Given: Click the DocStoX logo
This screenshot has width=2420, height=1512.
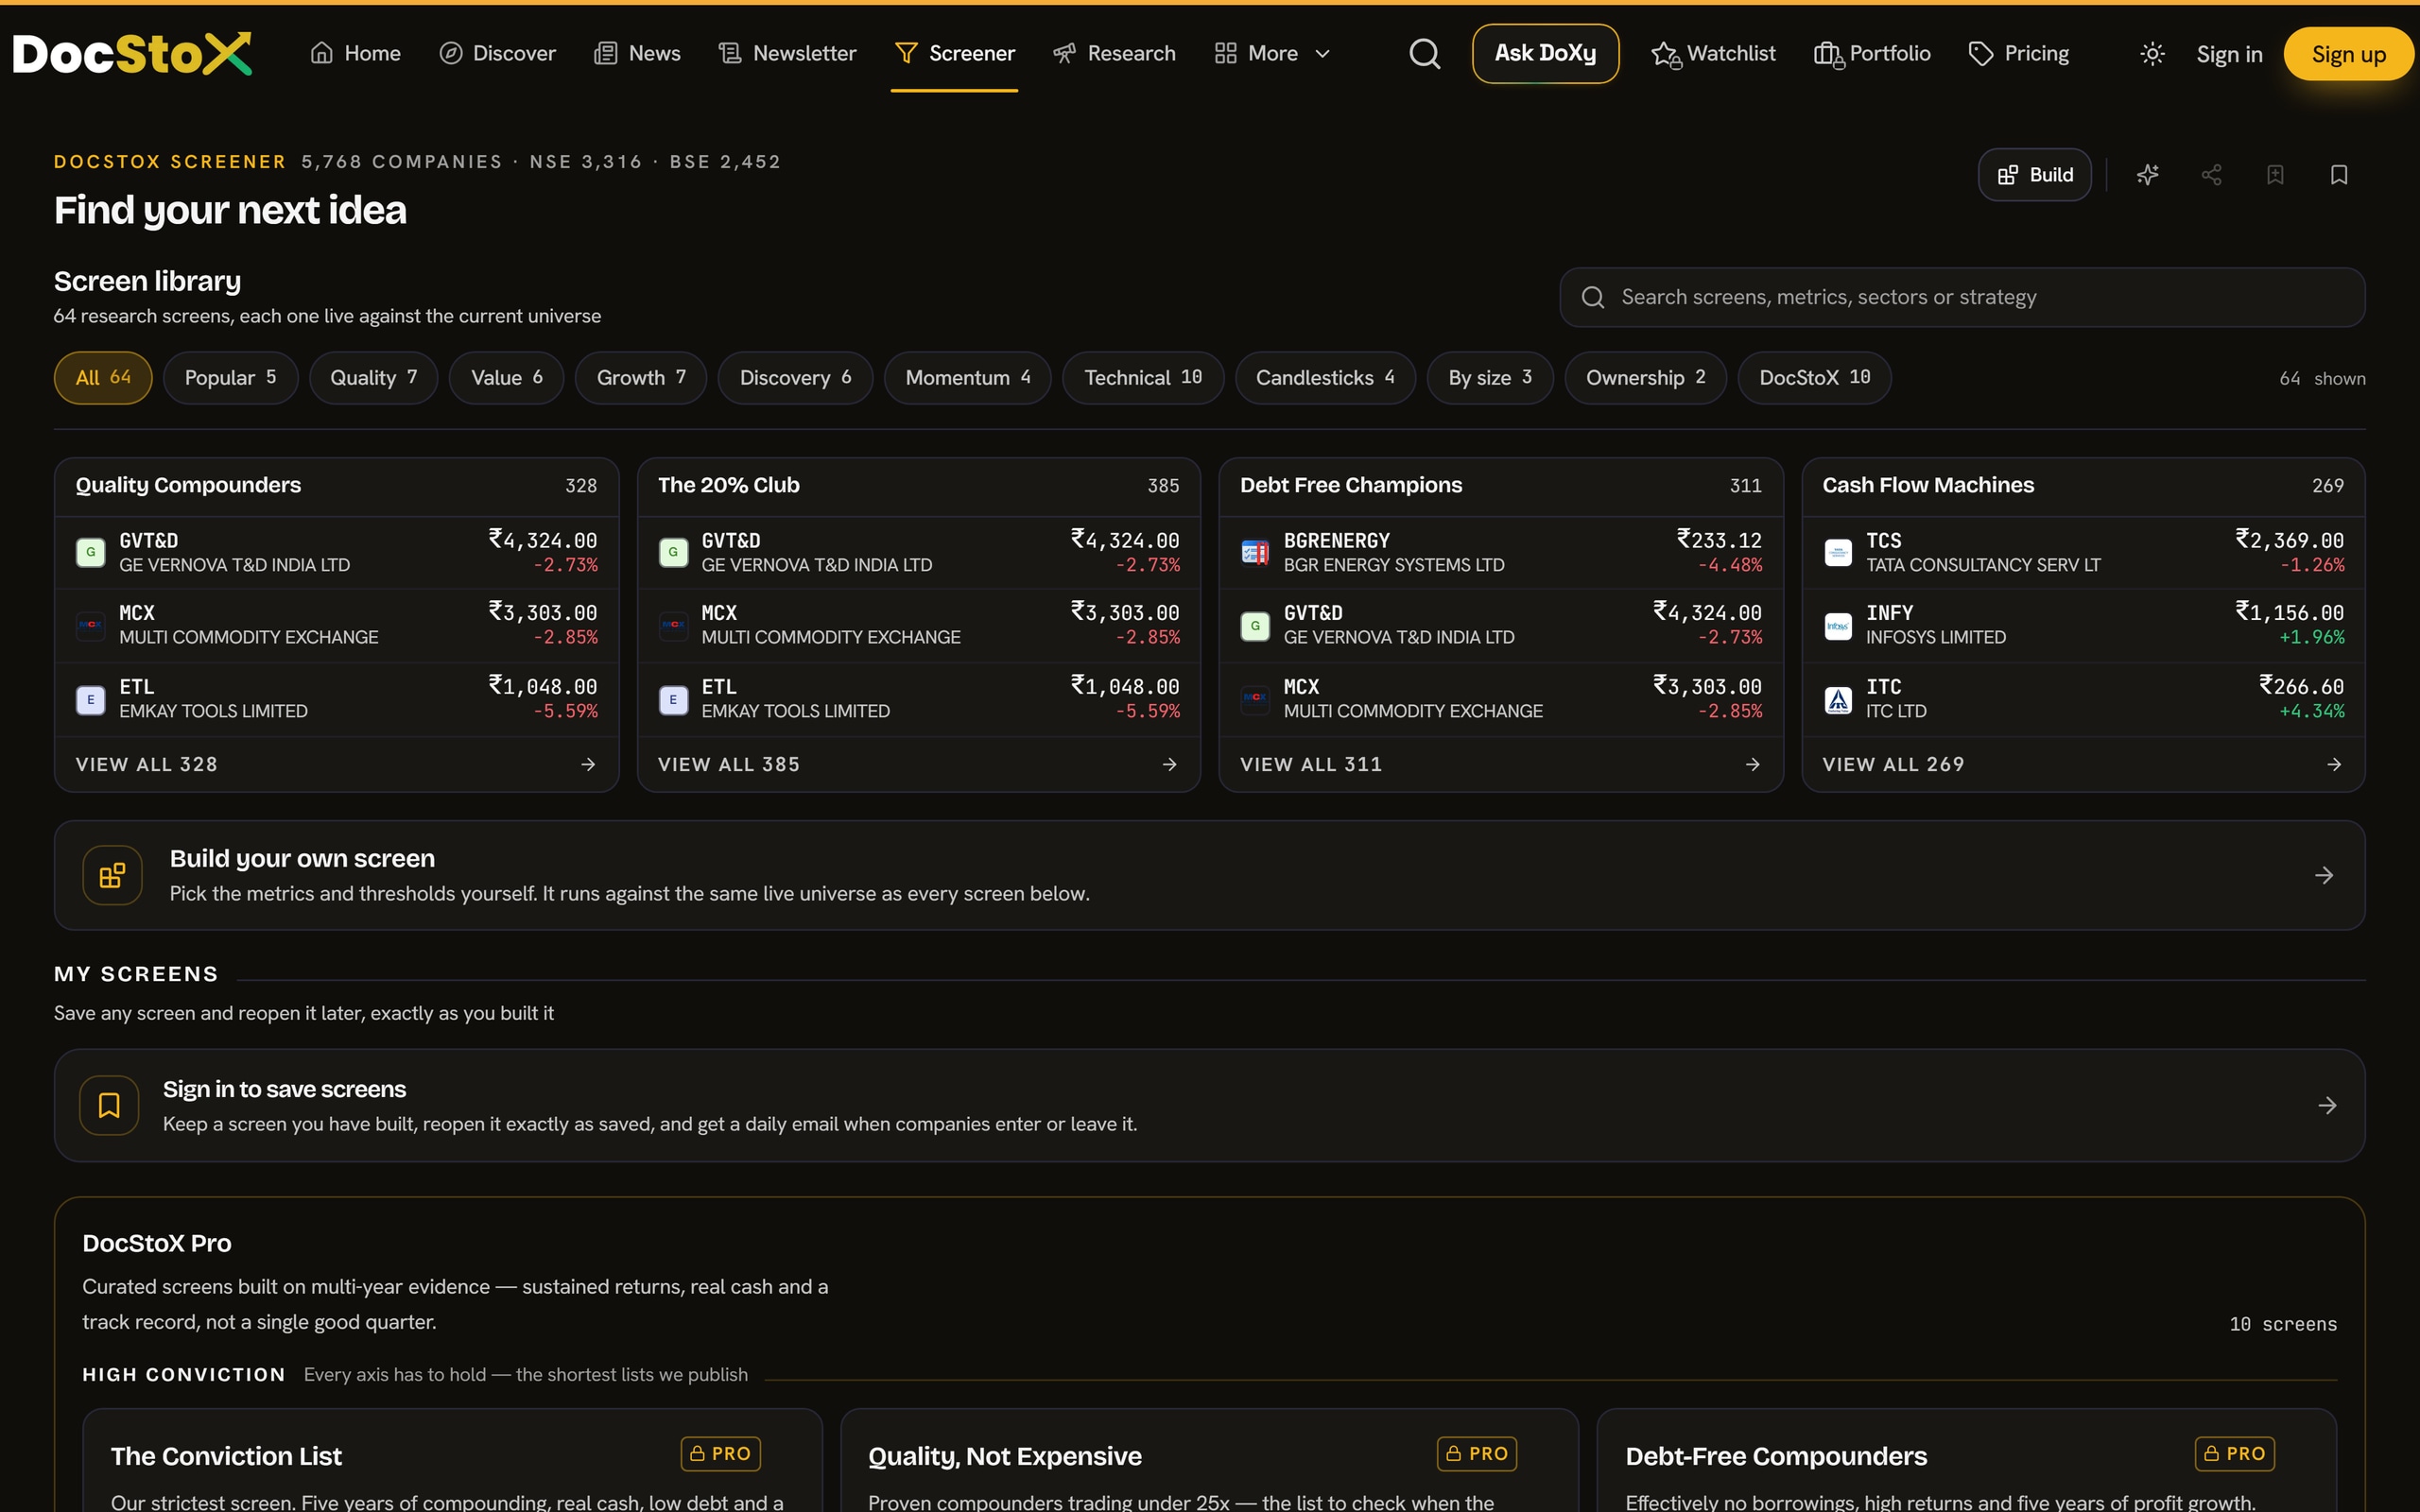Looking at the screenshot, I should pyautogui.click(x=132, y=54).
